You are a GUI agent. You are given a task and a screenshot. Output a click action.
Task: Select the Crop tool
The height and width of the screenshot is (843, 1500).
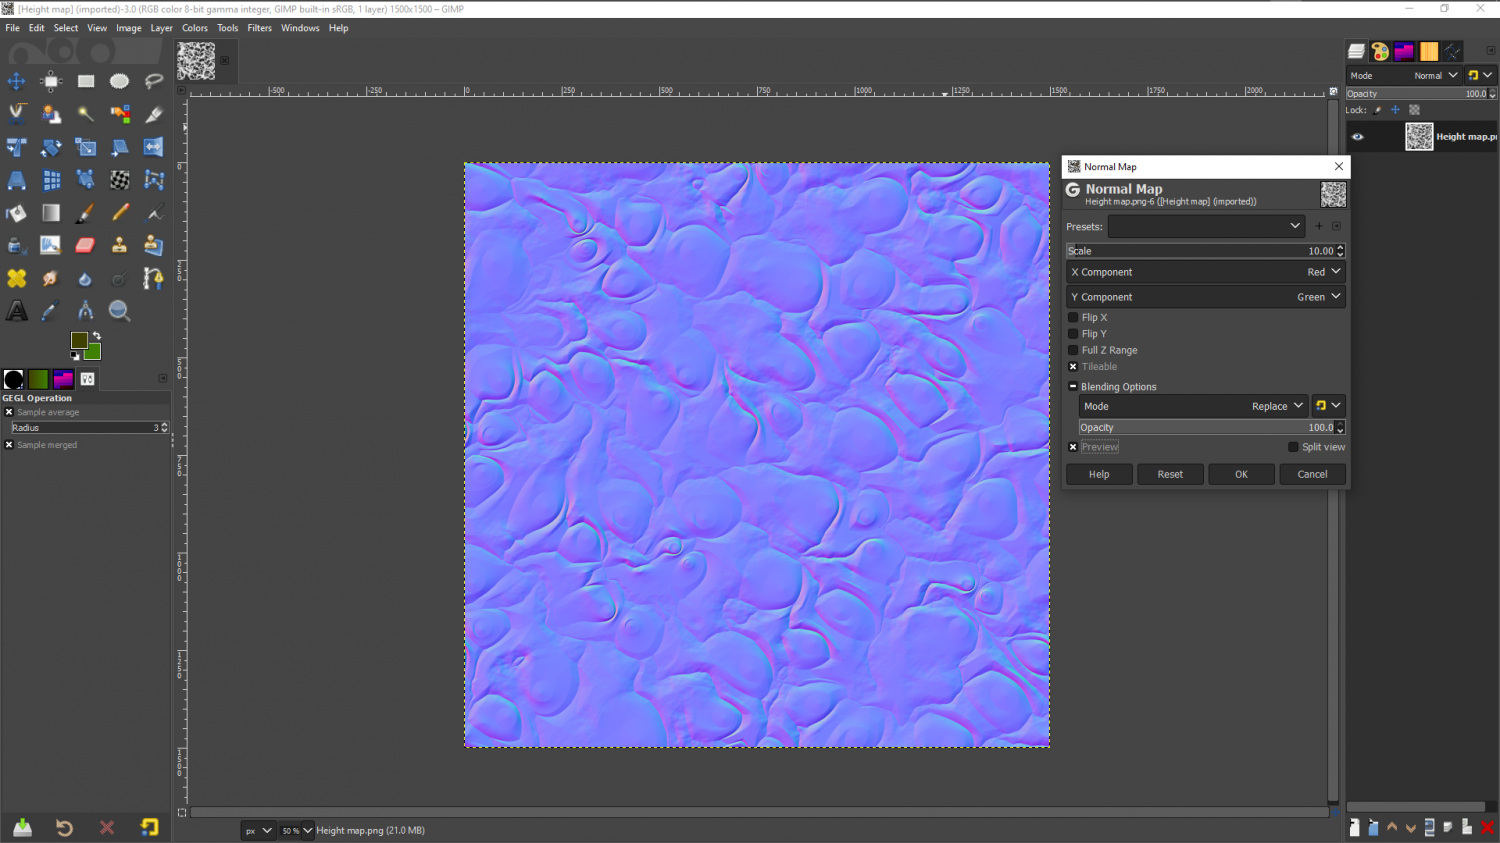pos(154,114)
